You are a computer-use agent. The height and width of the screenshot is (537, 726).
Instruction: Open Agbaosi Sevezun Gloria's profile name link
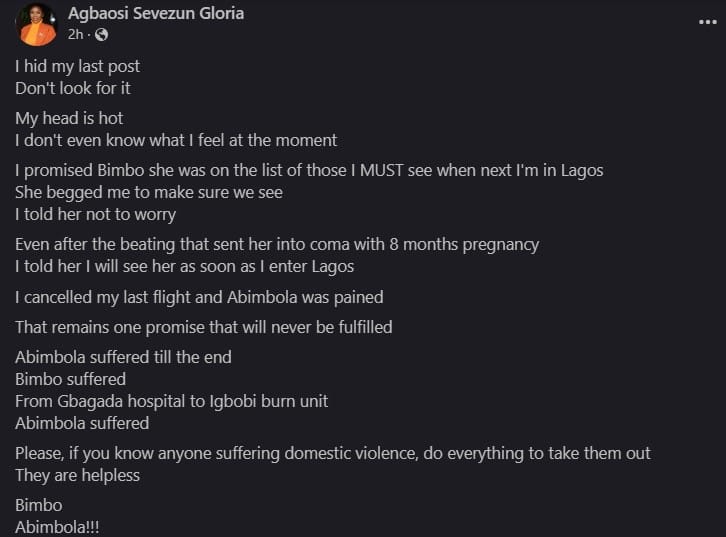click(x=155, y=14)
